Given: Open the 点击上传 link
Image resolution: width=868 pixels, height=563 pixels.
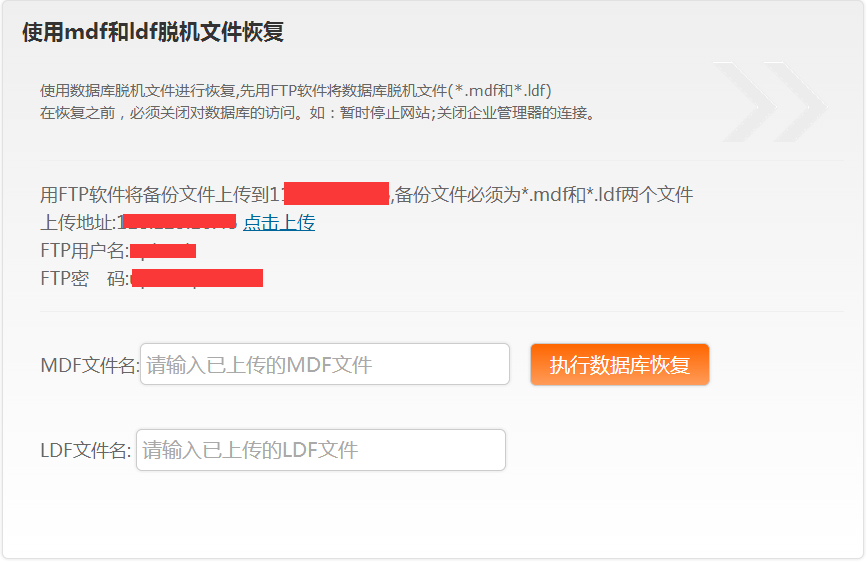Looking at the screenshot, I should click(x=279, y=223).
